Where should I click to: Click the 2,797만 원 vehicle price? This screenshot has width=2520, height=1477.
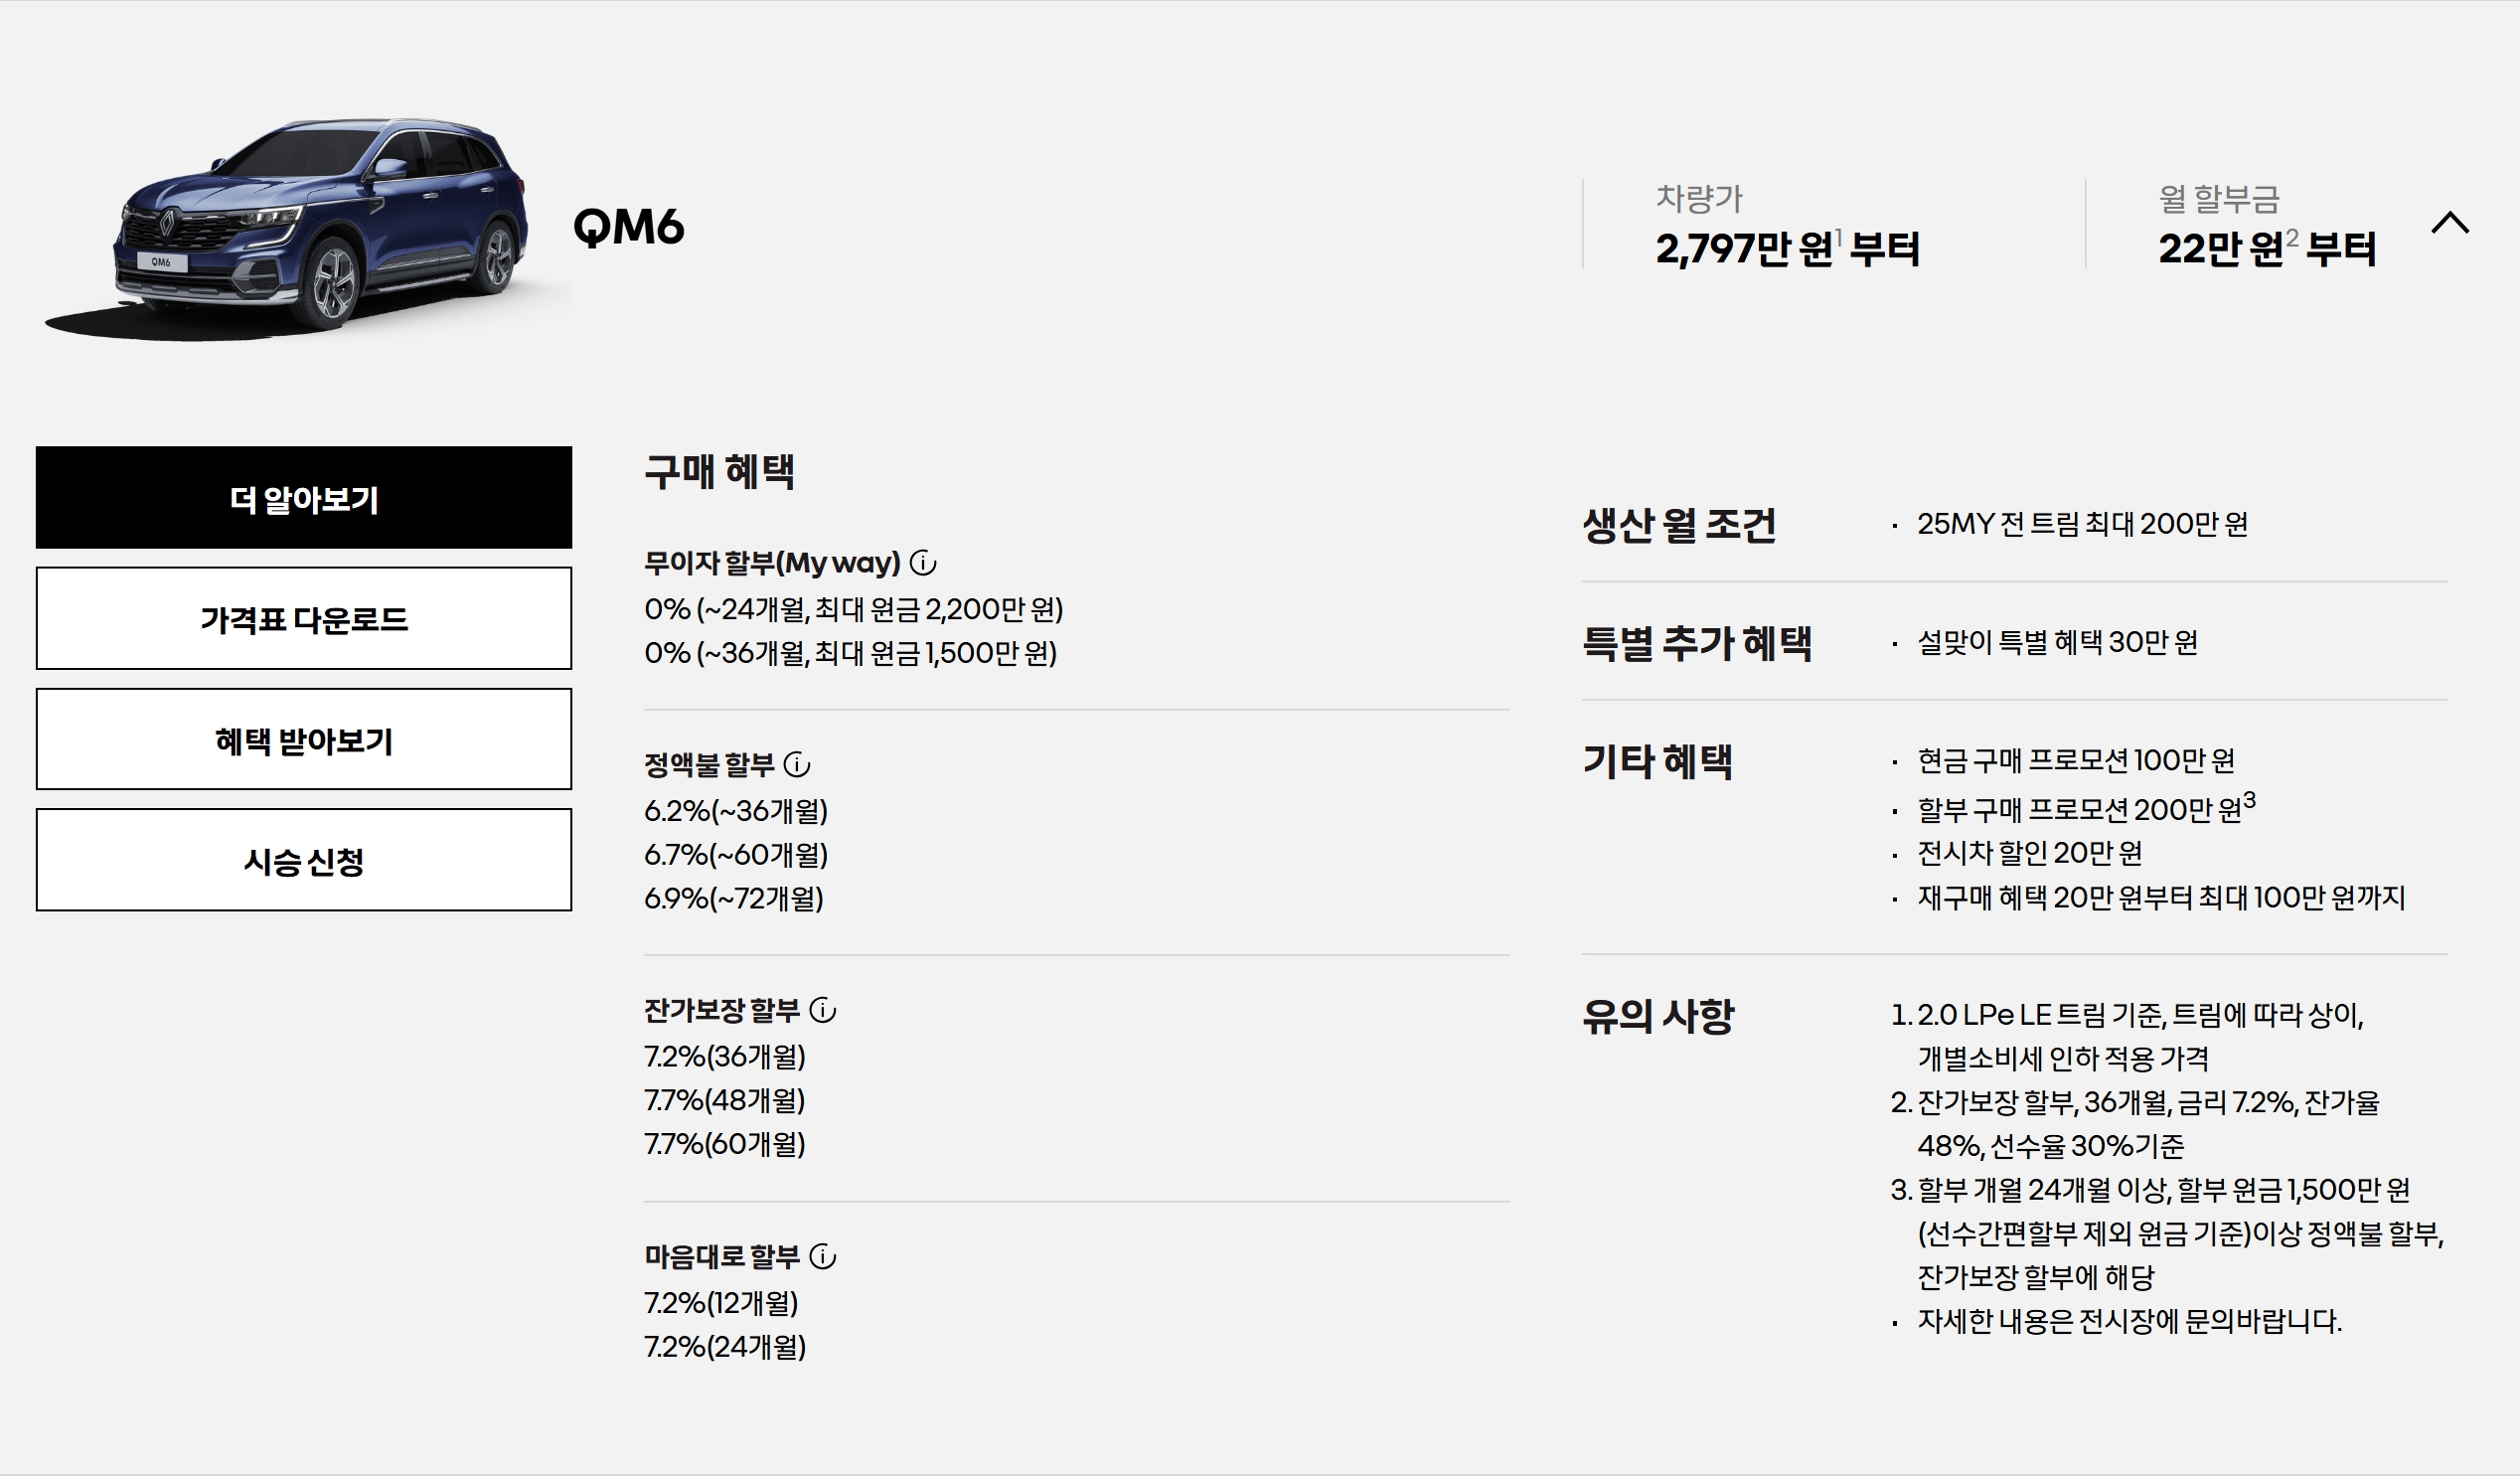tap(1787, 248)
